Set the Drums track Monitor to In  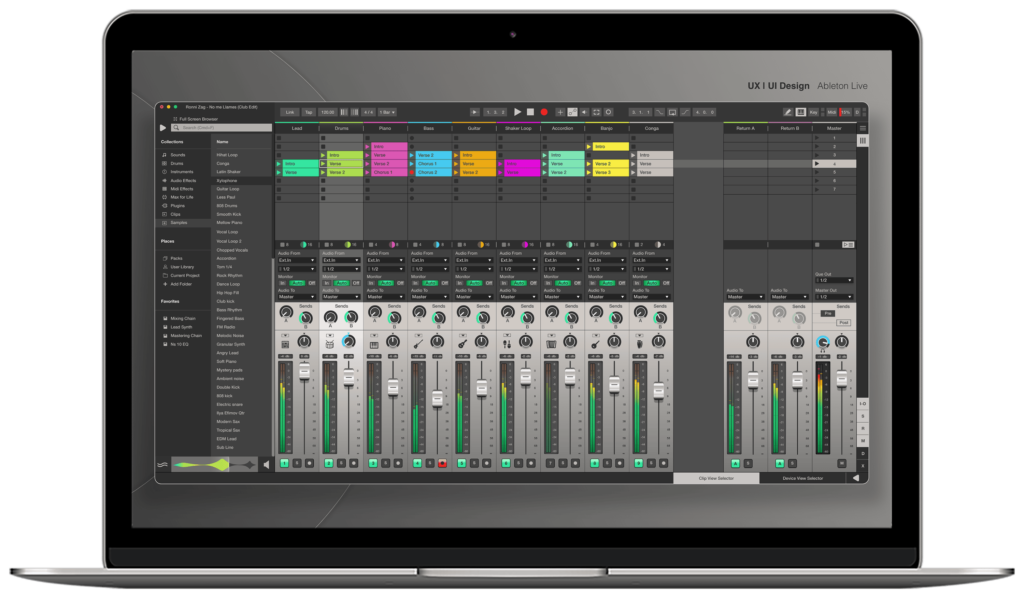(326, 282)
